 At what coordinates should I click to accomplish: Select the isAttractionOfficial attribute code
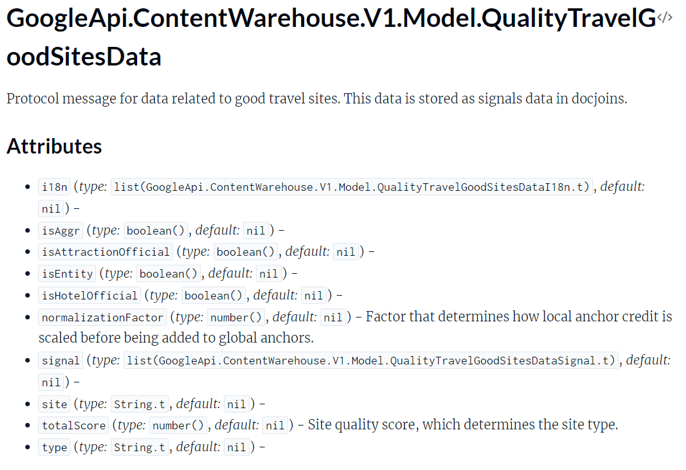105,252
